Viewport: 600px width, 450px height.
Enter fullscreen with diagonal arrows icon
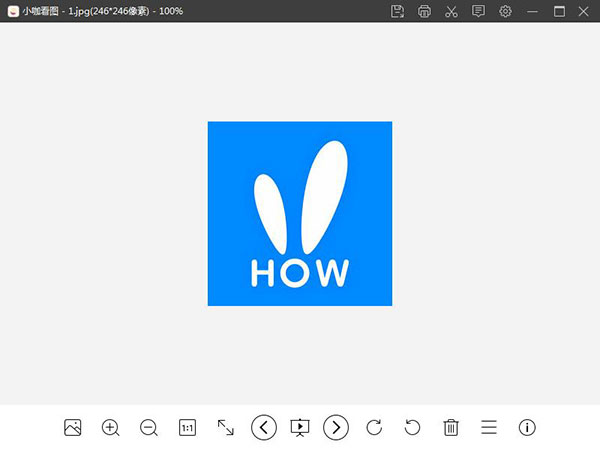pyautogui.click(x=225, y=427)
